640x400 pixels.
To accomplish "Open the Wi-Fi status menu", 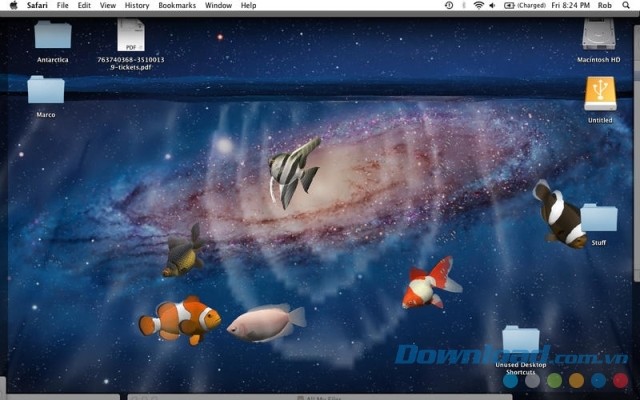I will pyautogui.click(x=478, y=5).
